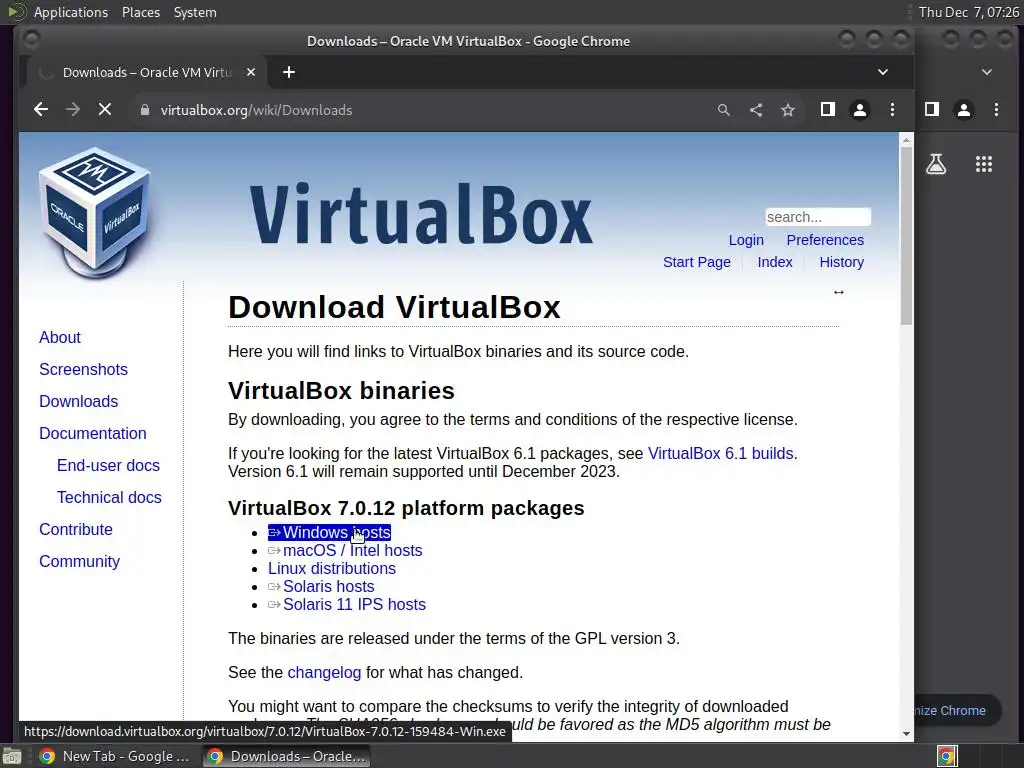The image size is (1024, 768).
Task: Open the History link
Action: point(841,263)
